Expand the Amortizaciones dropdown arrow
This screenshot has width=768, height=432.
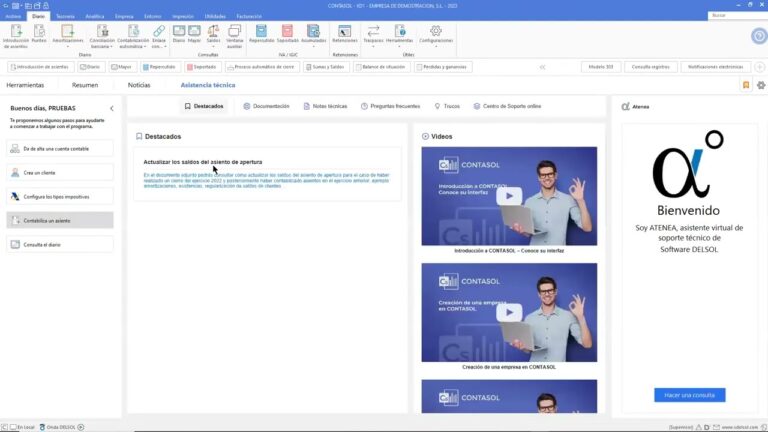68,47
